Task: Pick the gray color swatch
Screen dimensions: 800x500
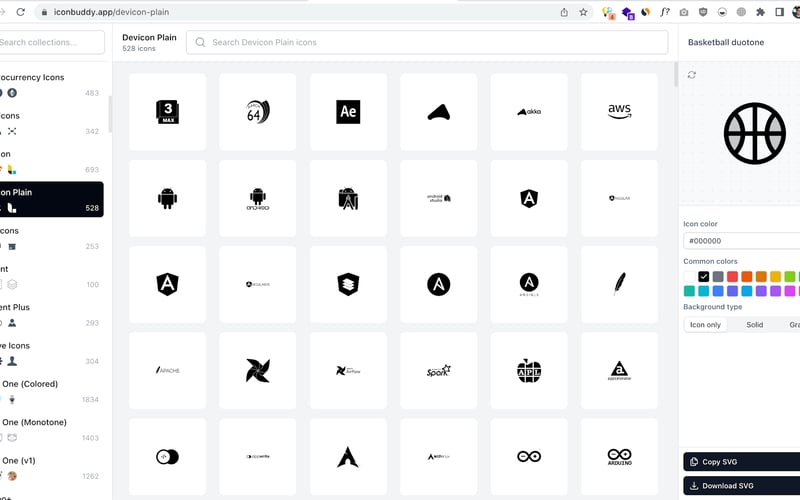Action: point(718,277)
